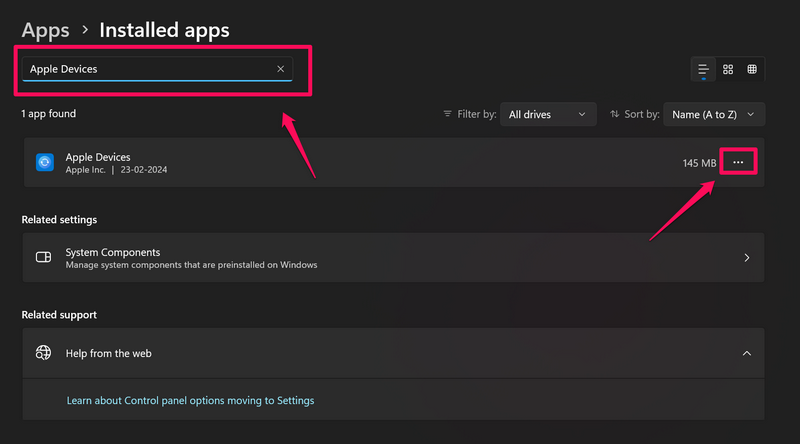This screenshot has height=444, width=800.
Task: Click the globe icon beside Help from the web
Action: click(x=44, y=353)
